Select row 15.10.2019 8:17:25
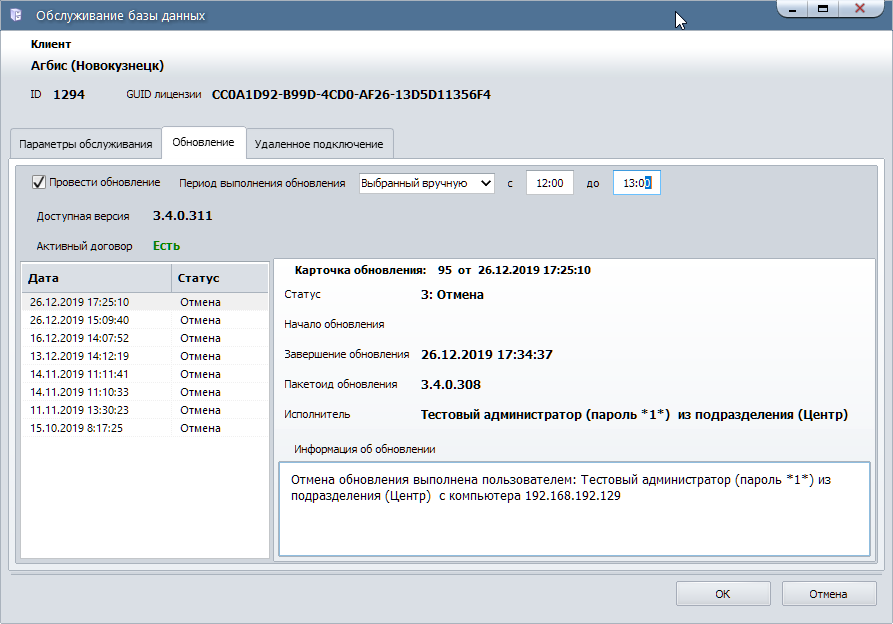This screenshot has width=893, height=624. (x=145, y=428)
